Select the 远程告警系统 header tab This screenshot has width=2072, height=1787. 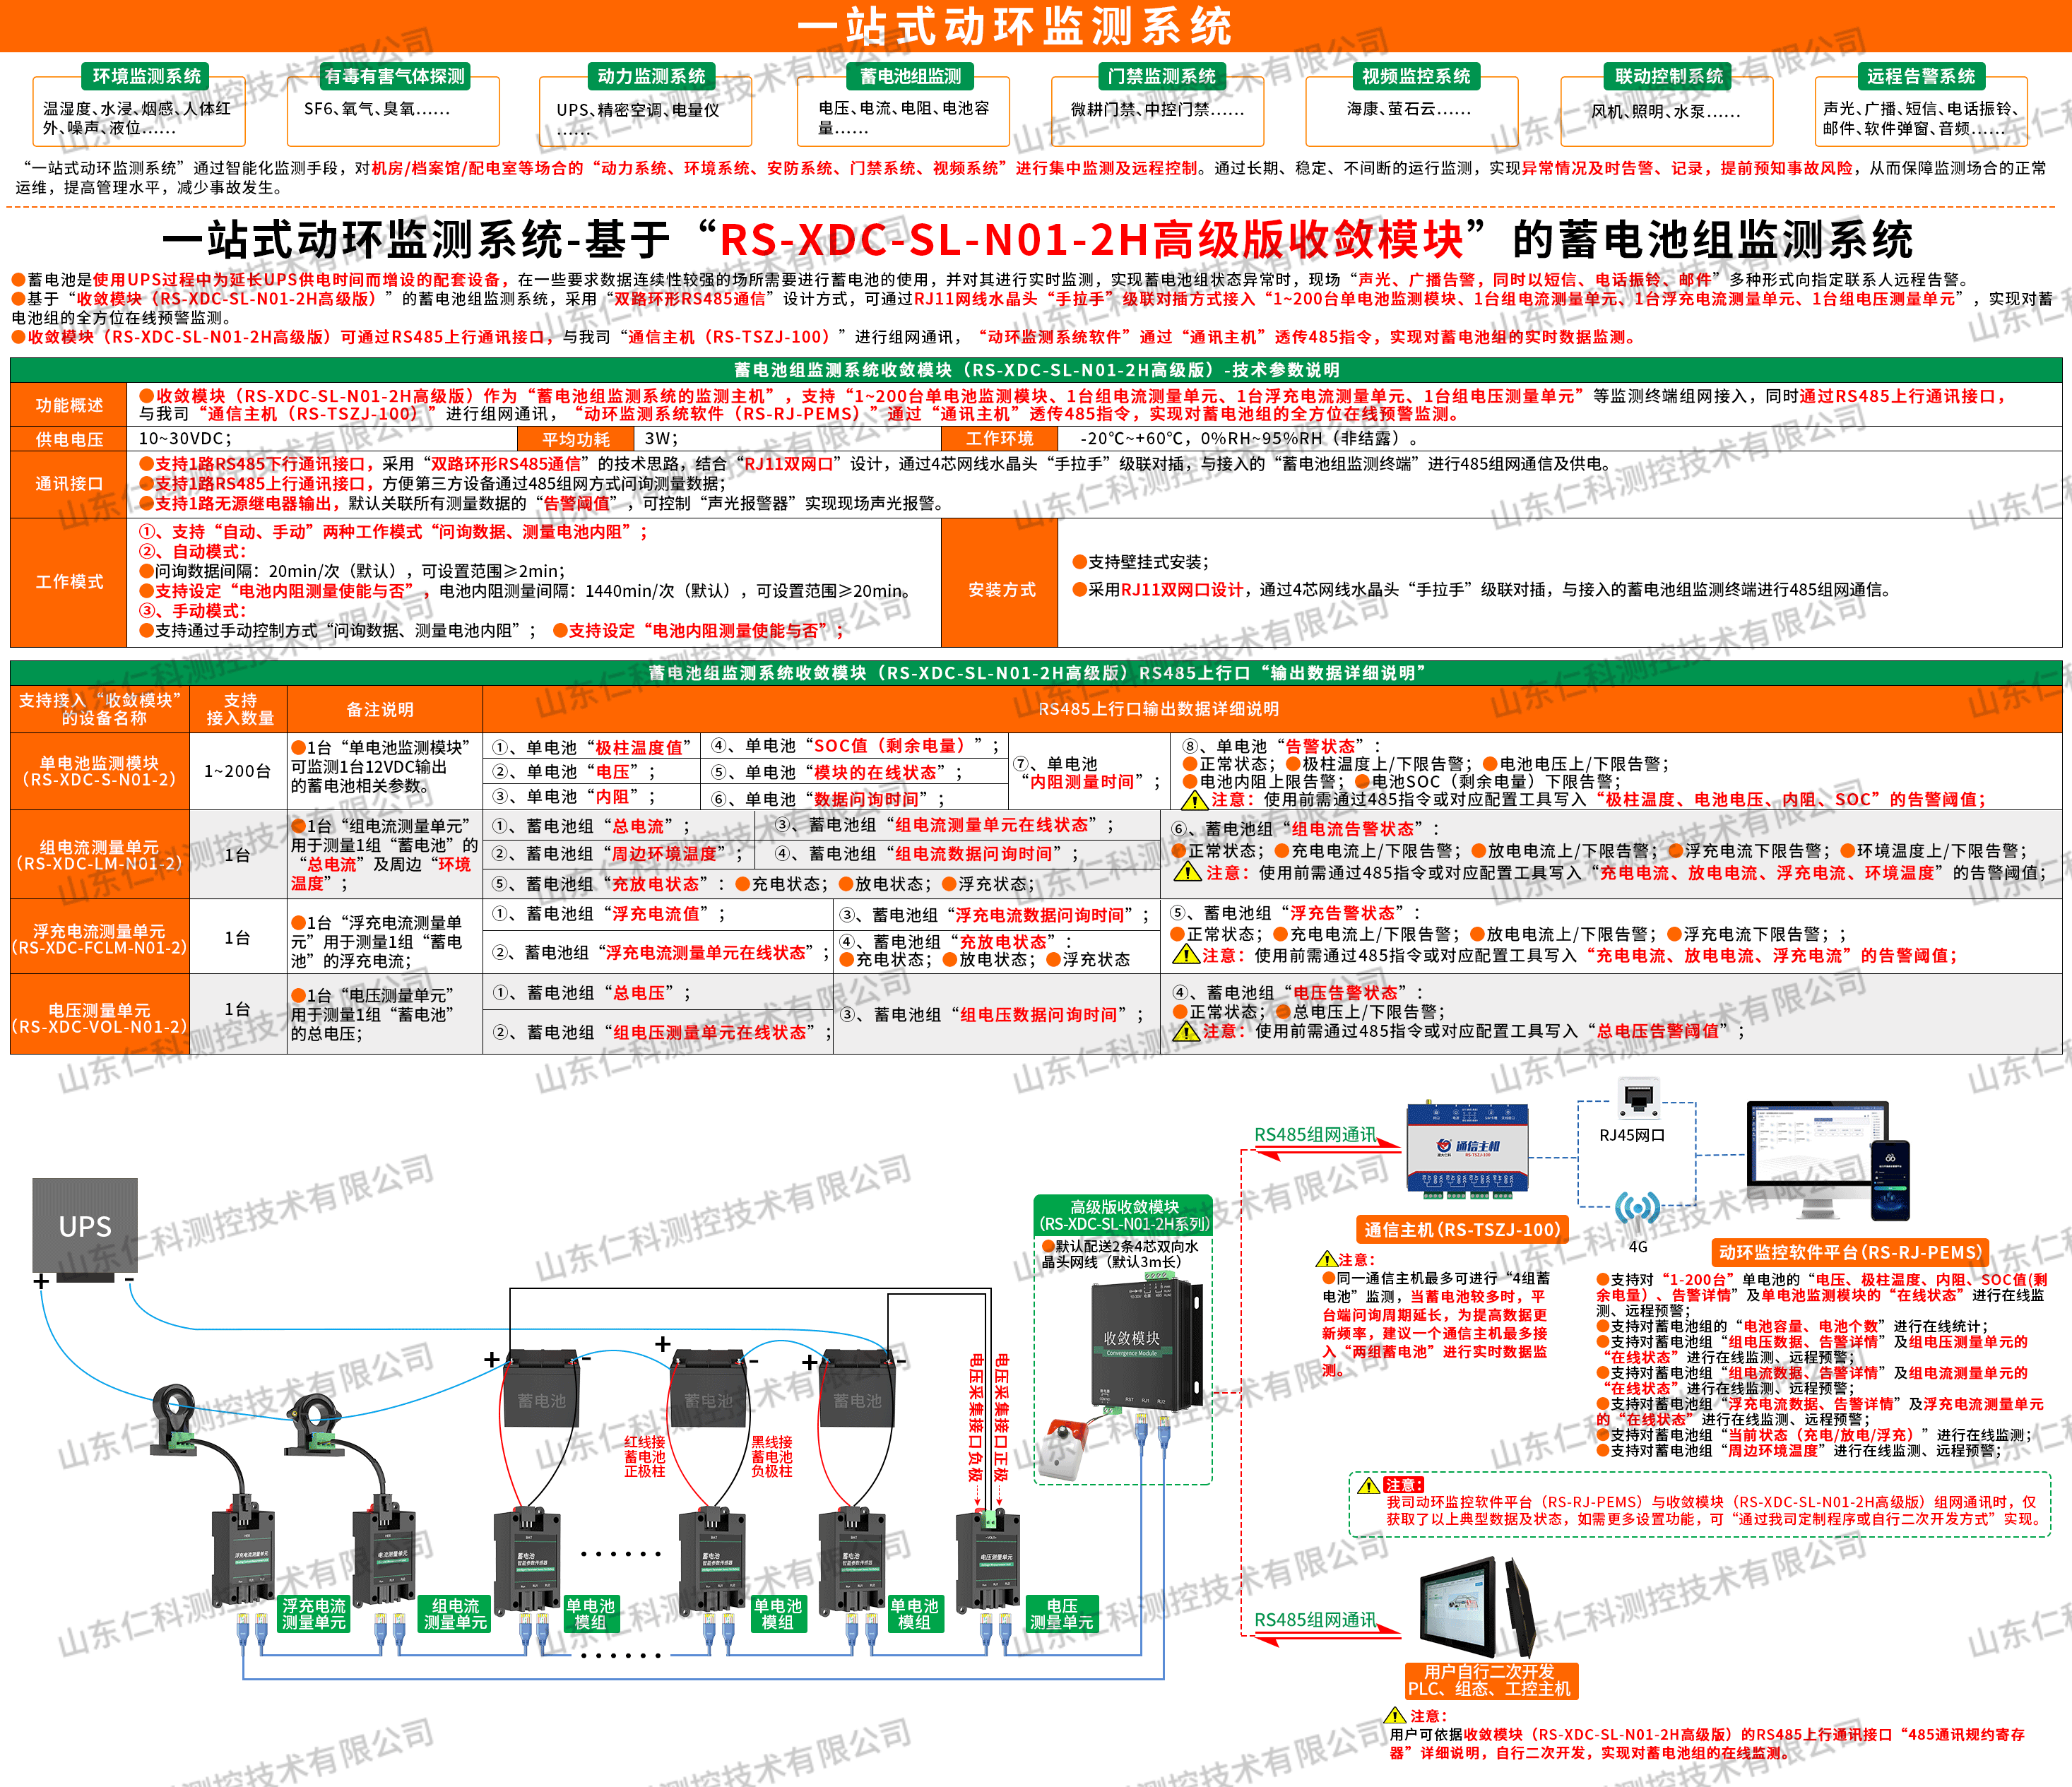(1920, 76)
